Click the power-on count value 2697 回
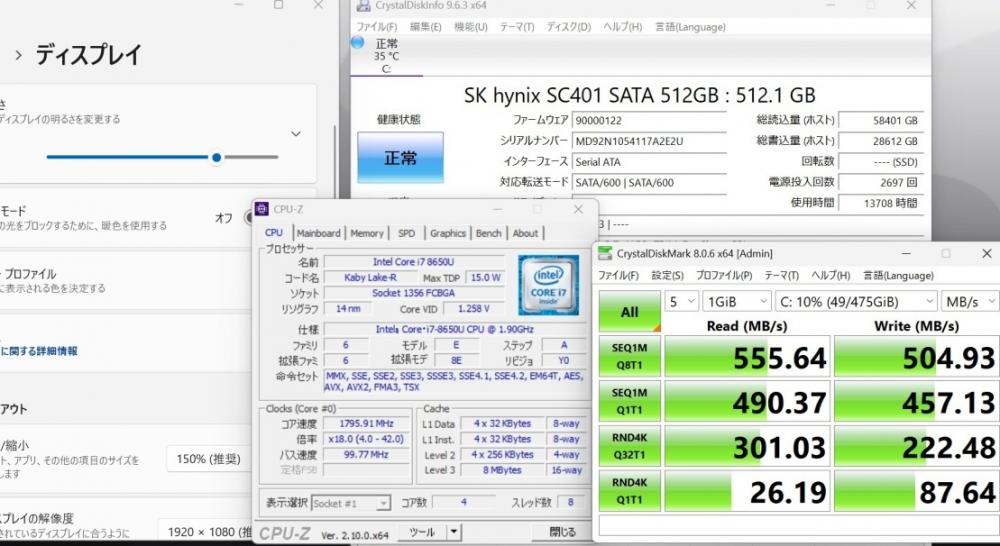The height and width of the screenshot is (546, 1000). pyautogui.click(x=881, y=182)
